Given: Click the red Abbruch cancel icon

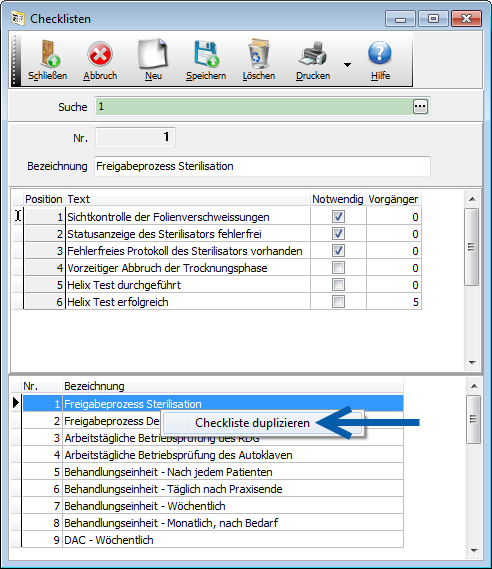Looking at the screenshot, I should point(99,54).
